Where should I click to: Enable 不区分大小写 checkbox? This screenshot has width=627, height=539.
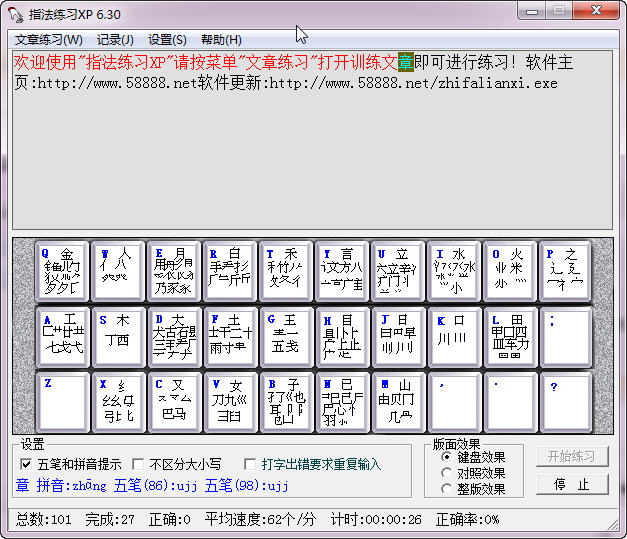pos(138,464)
